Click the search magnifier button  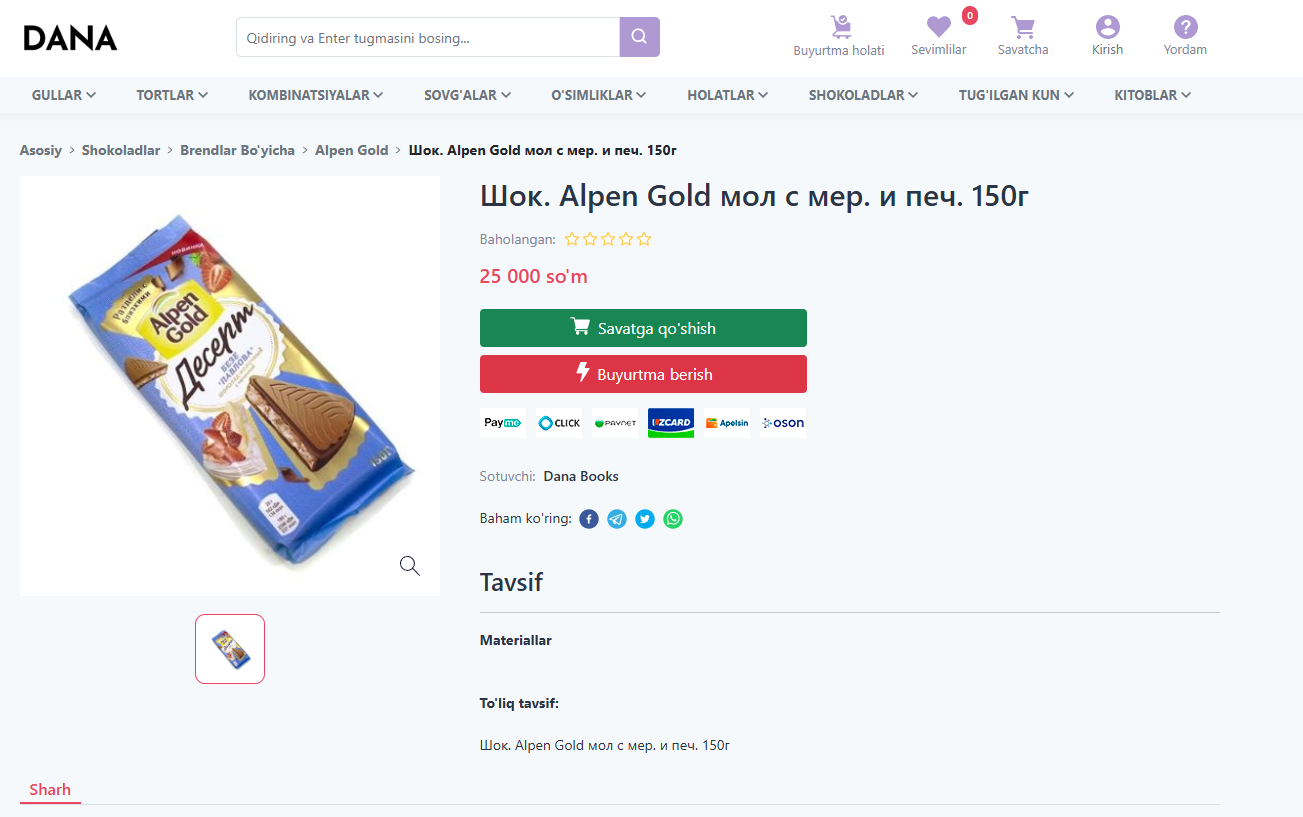[x=639, y=37]
